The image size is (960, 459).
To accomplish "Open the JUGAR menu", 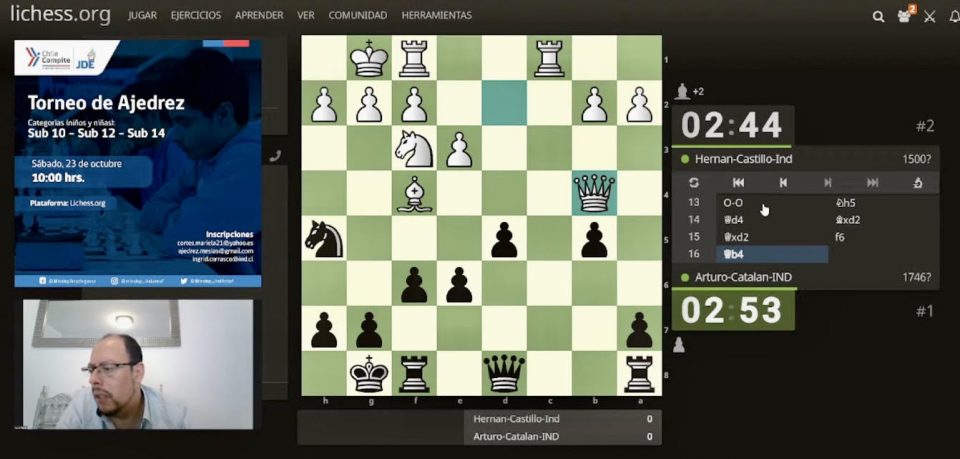I will [144, 16].
